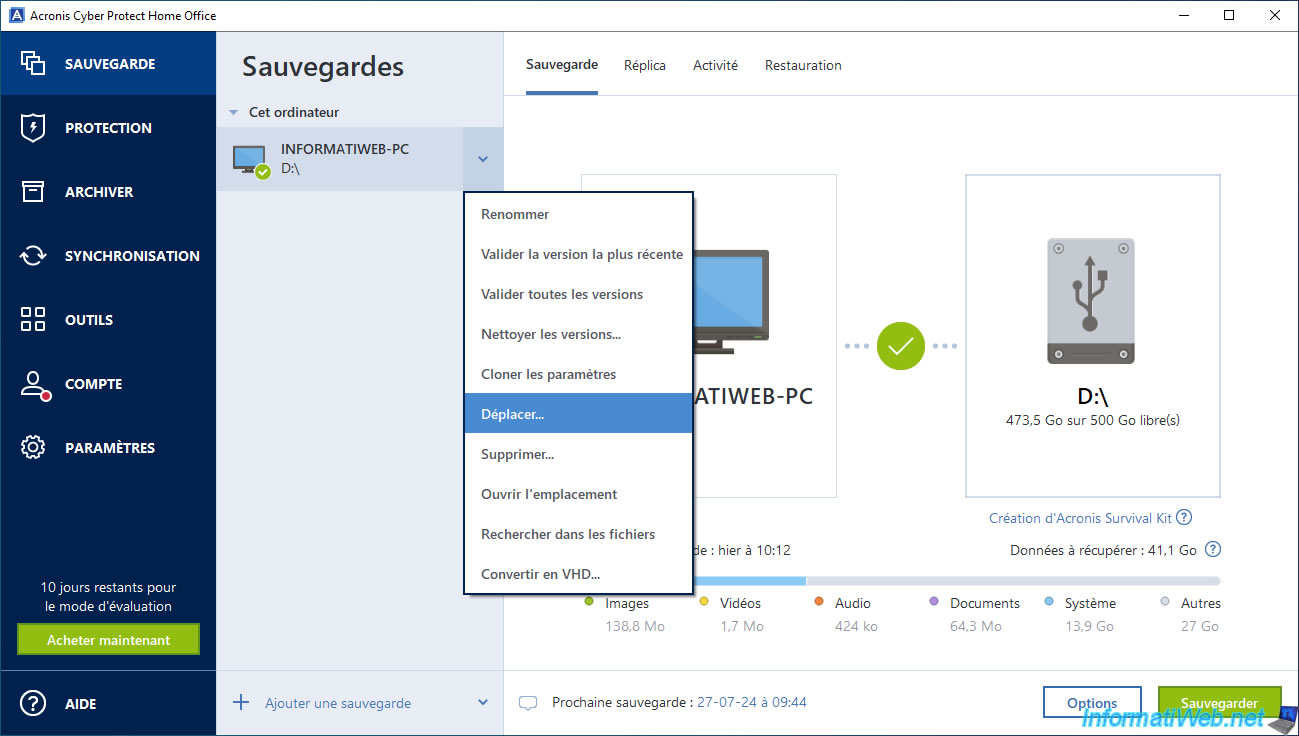Click the grey Autres legend dot
The width and height of the screenshot is (1299, 736).
click(x=1164, y=602)
